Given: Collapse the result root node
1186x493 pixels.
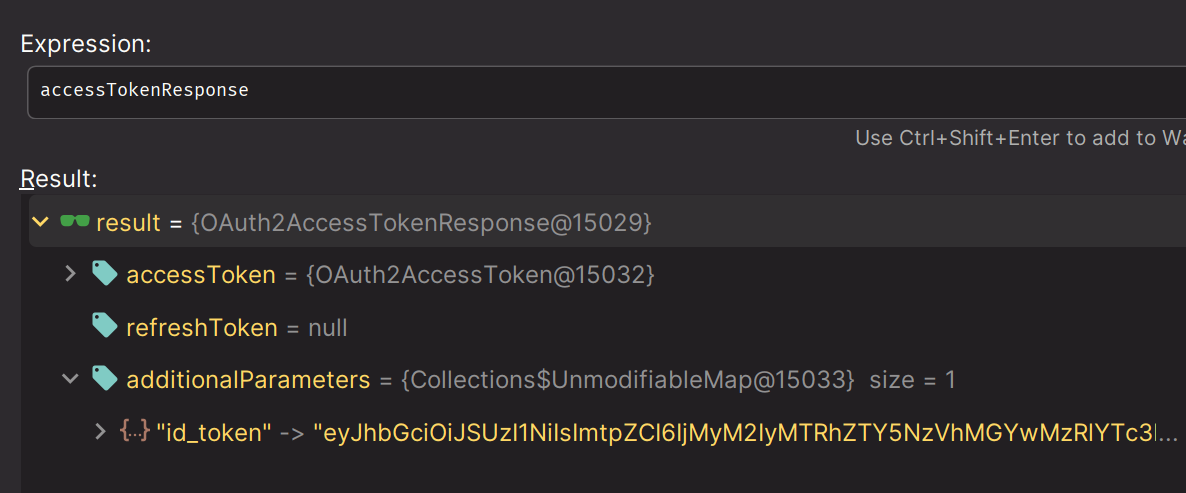Looking at the screenshot, I should pos(40,222).
